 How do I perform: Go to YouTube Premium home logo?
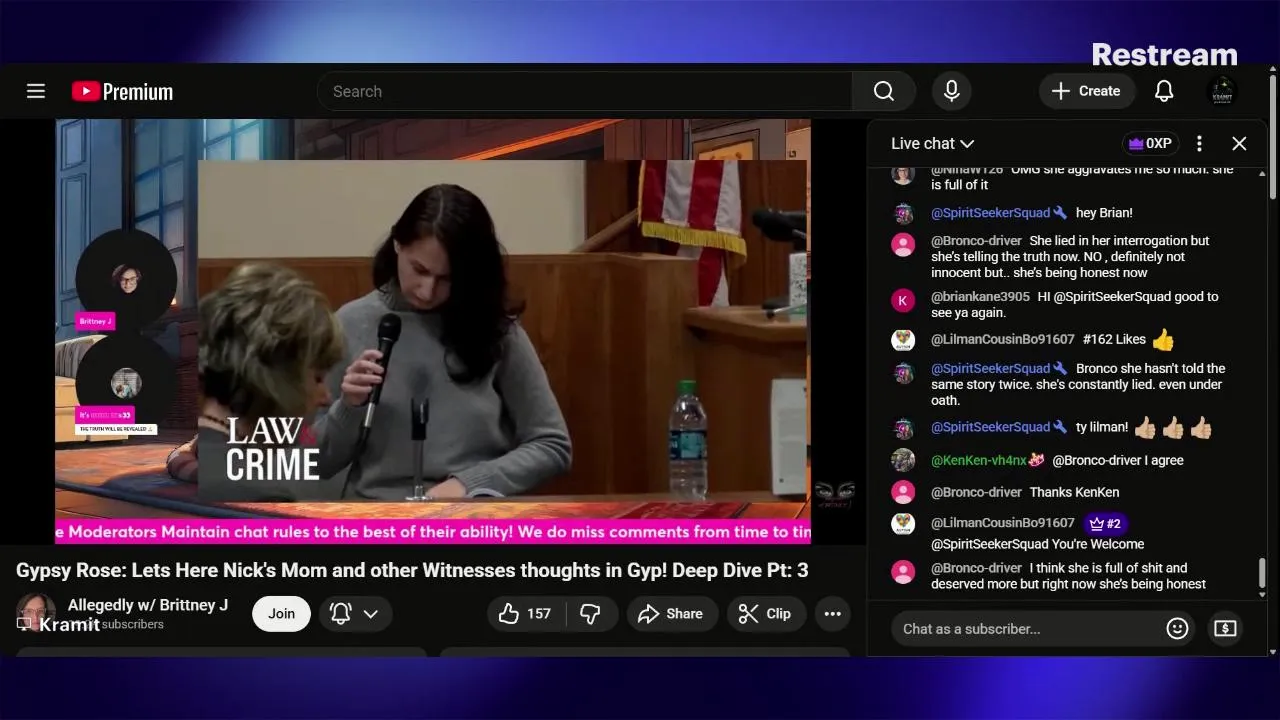(x=122, y=91)
